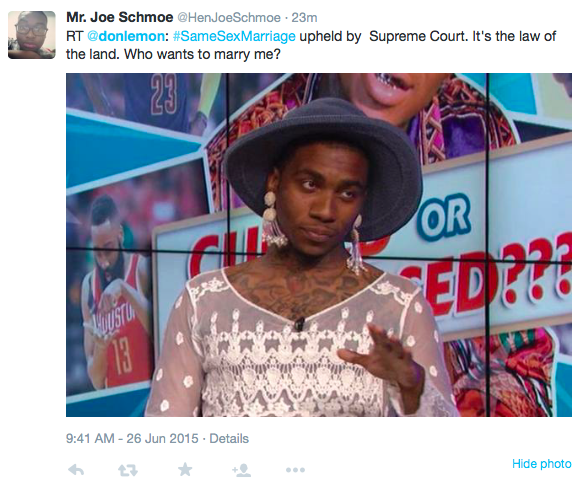The image size is (582, 488).
Task: Click the 9:41 AM - 26 Jun 2015 timestamp
Action: pyautogui.click(x=132, y=439)
